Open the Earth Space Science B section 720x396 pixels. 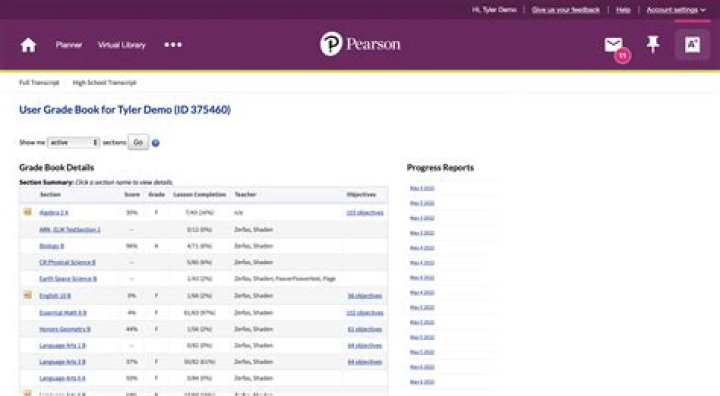tap(68, 279)
